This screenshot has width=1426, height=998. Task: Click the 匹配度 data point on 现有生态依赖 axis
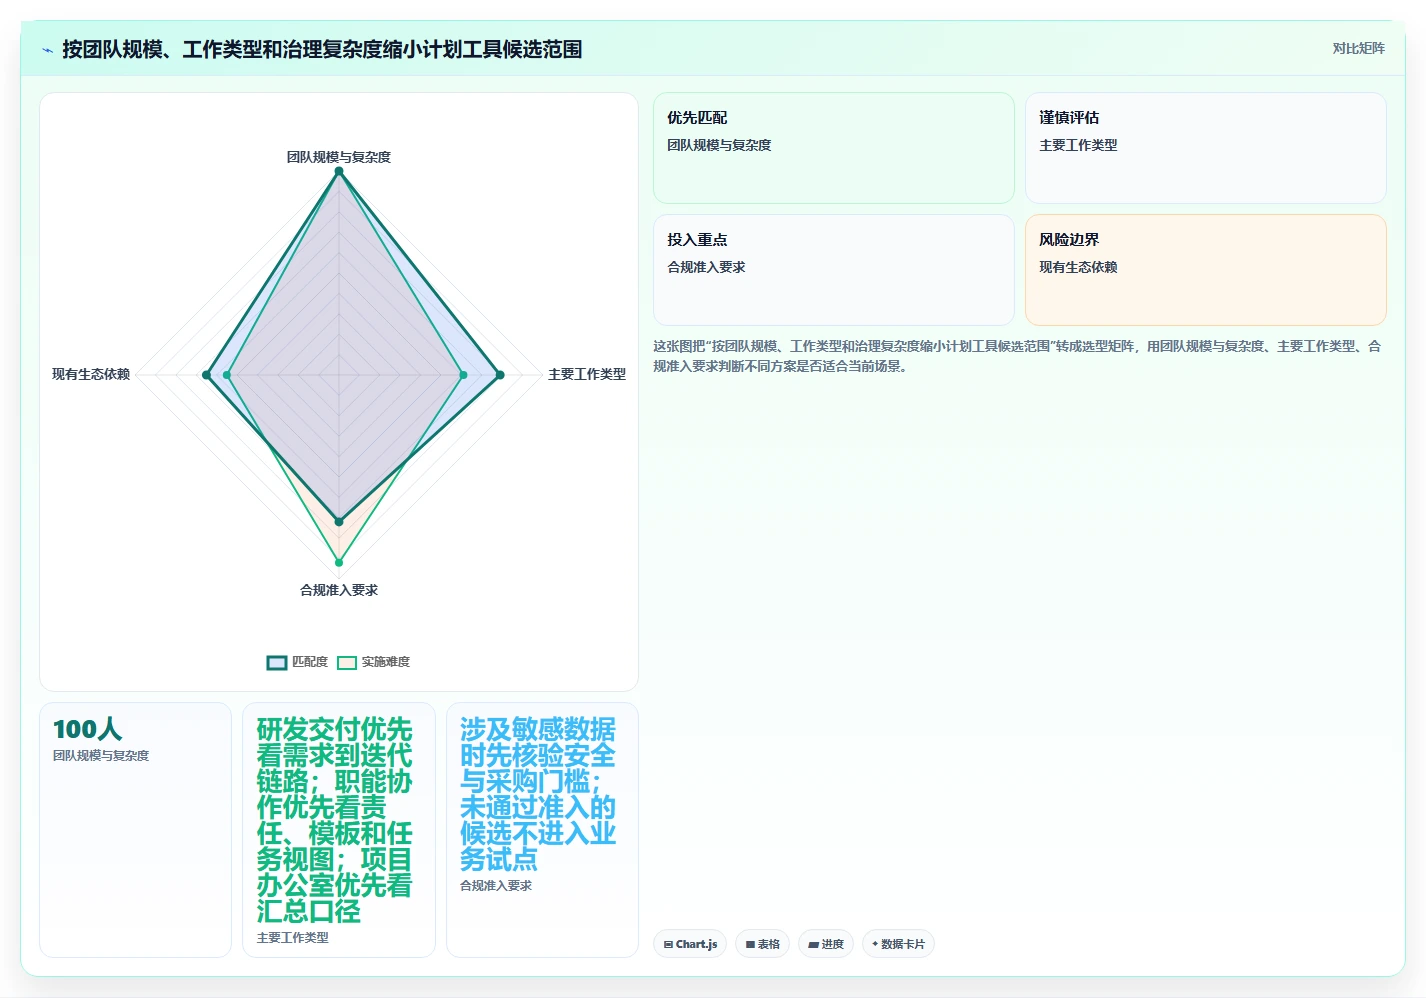[207, 375]
